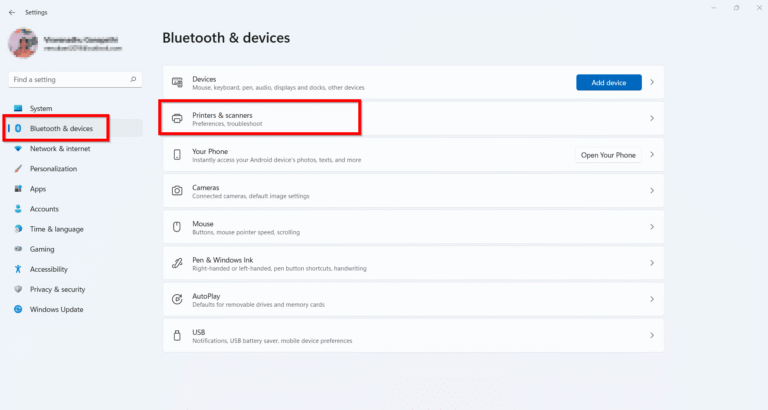
Task: Click the AutoPlay icon
Action: click(x=177, y=299)
